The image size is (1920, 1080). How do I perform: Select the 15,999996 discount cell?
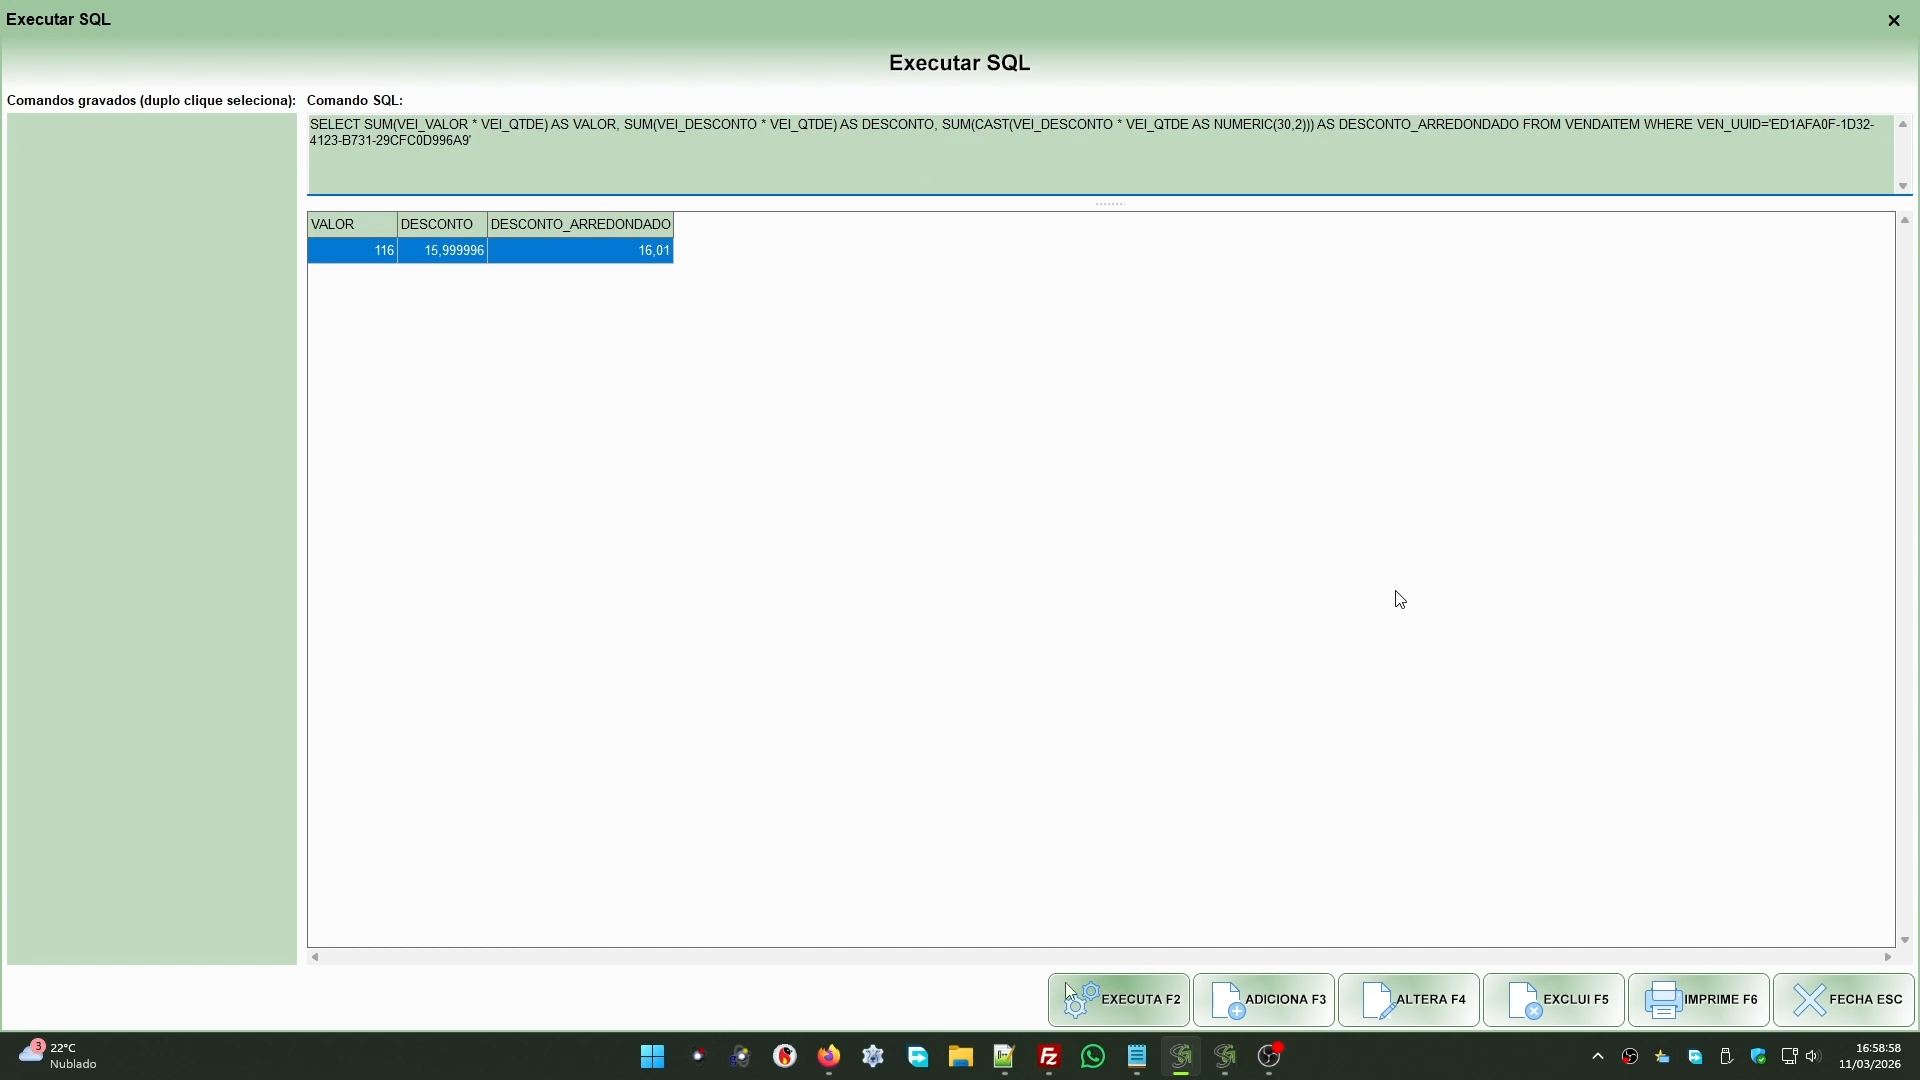coord(442,250)
